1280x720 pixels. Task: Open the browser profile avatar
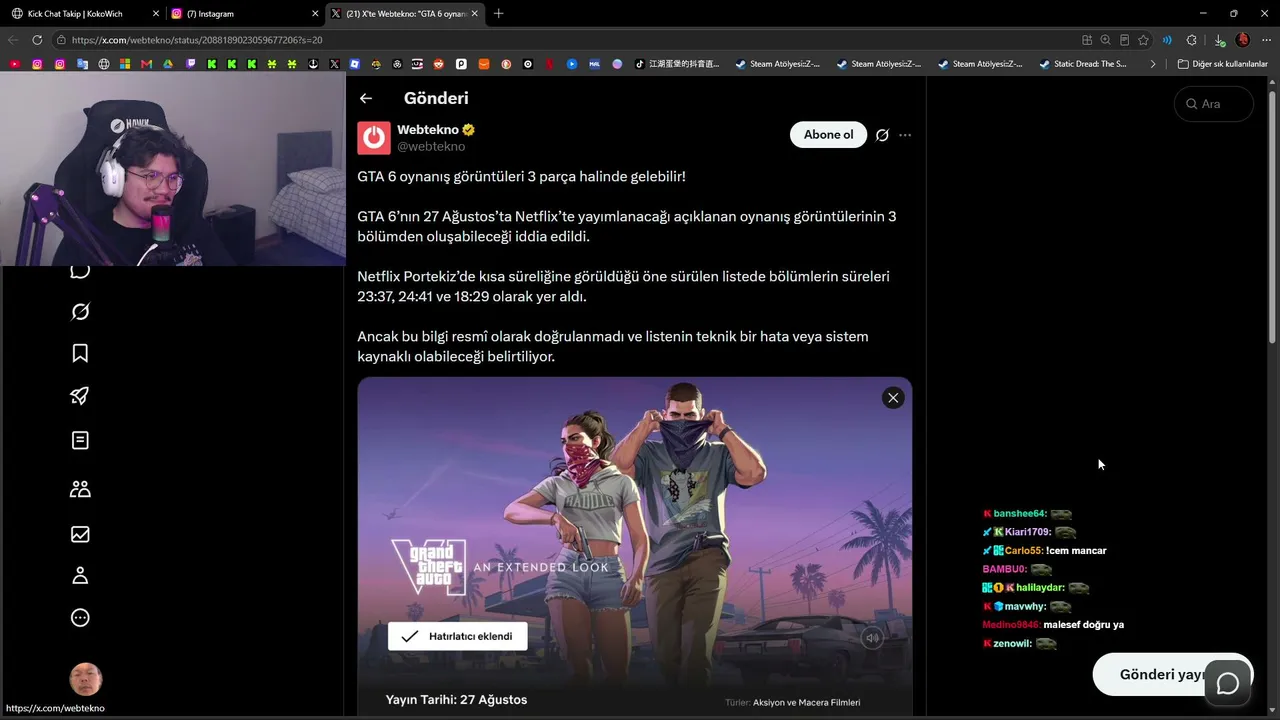pyautogui.click(x=1243, y=40)
